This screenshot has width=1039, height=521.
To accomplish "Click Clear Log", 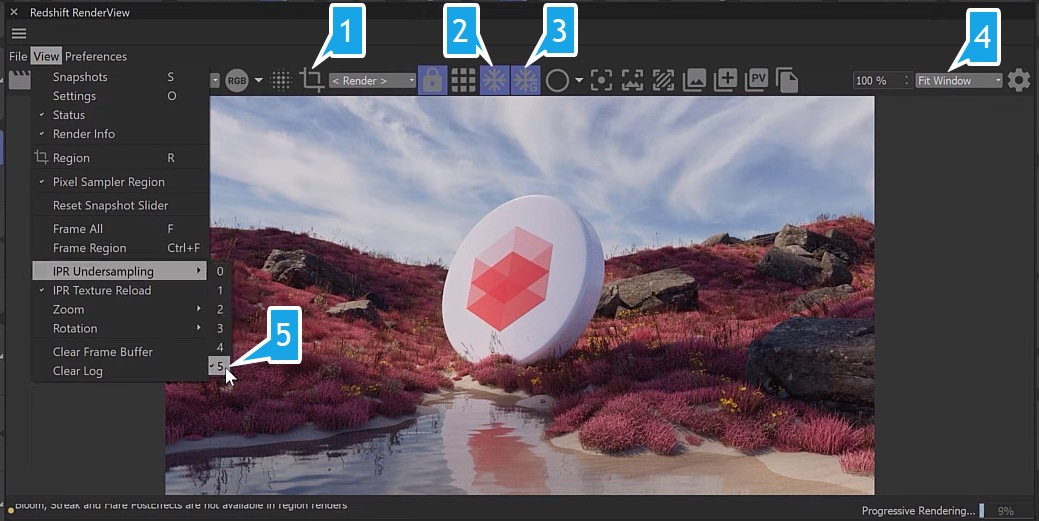I will pos(120,371).
